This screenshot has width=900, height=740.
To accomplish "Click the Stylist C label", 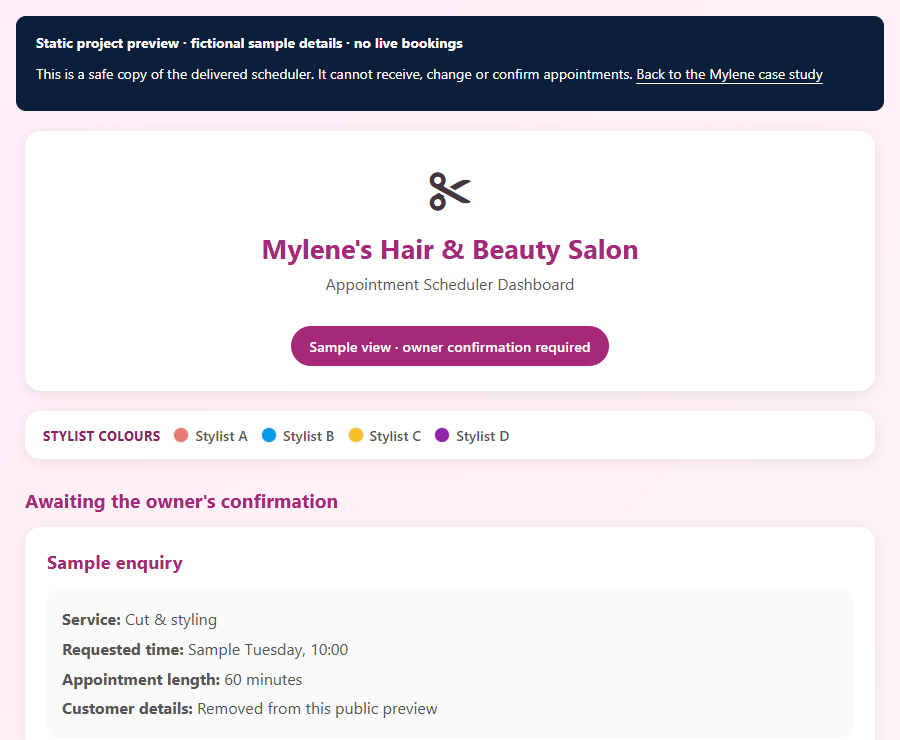I will [395, 436].
